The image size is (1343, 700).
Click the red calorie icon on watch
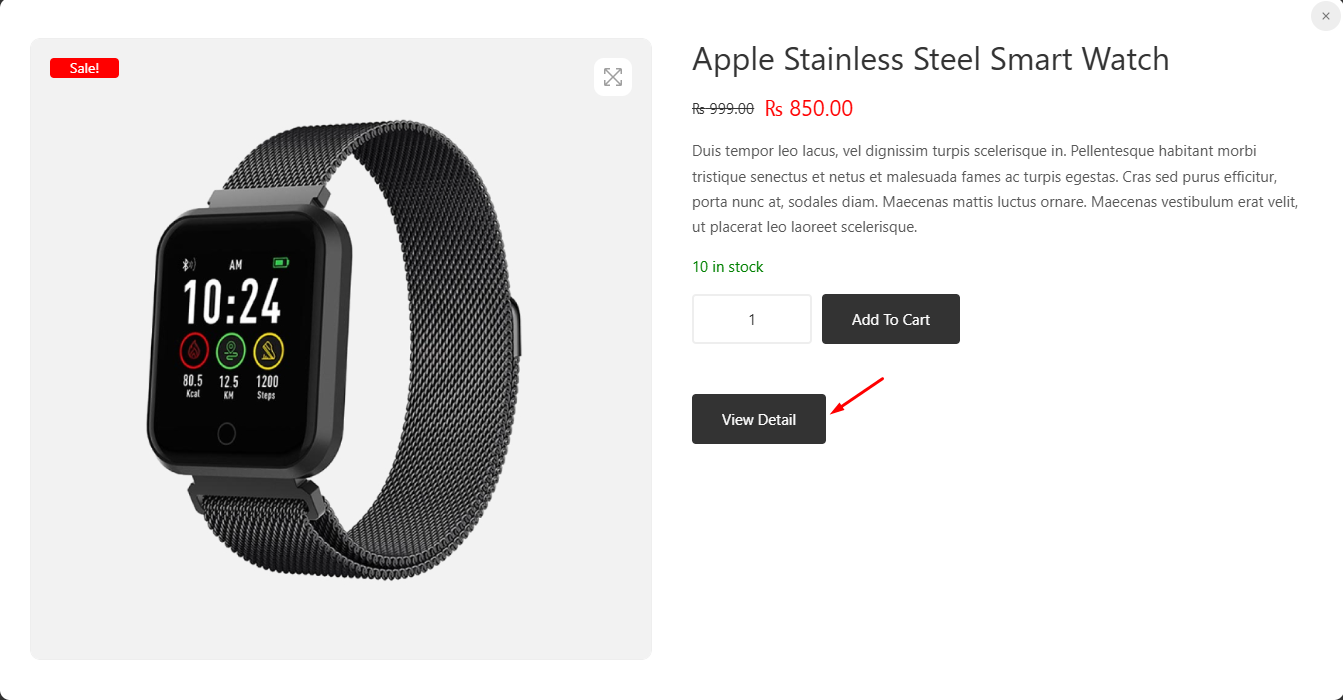pos(193,351)
